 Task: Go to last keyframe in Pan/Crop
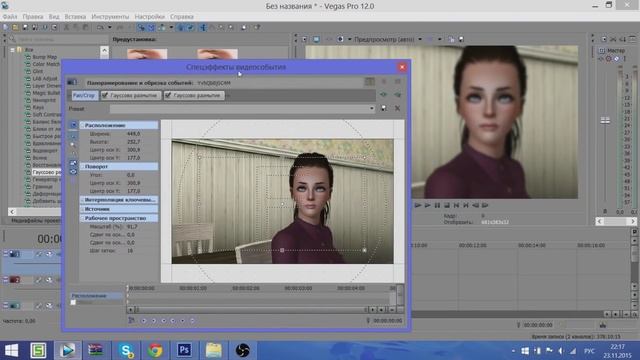(173, 321)
